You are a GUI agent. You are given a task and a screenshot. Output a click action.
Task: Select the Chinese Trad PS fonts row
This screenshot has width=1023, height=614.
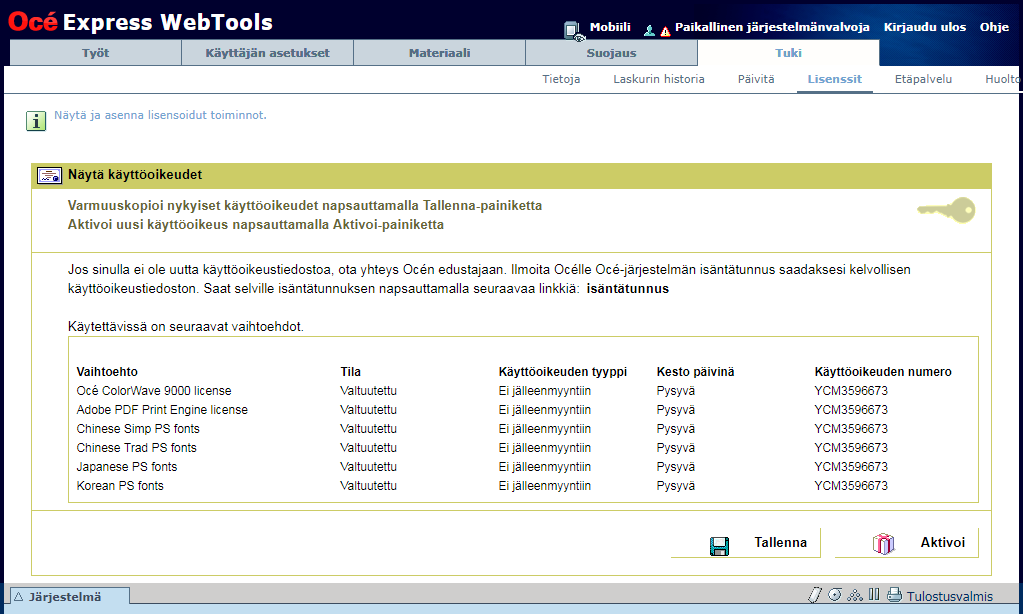pos(523,448)
